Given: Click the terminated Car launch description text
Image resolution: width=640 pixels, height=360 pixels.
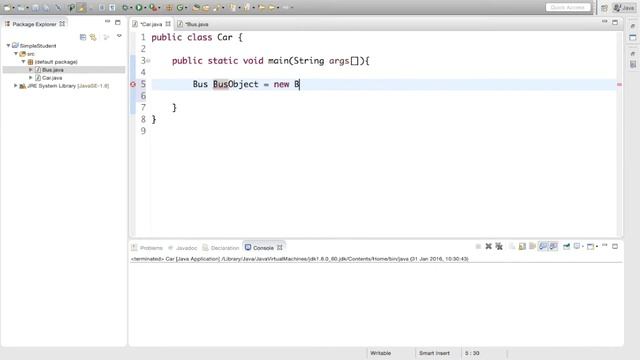Looking at the screenshot, I should click(x=300, y=259).
